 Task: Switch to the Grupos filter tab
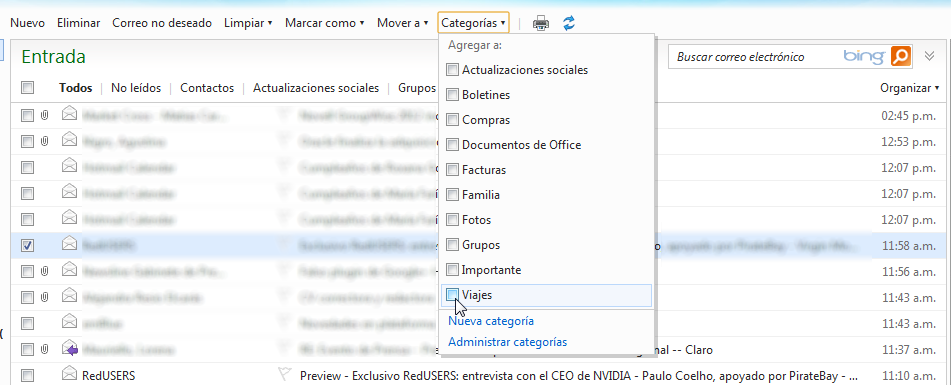pos(417,88)
